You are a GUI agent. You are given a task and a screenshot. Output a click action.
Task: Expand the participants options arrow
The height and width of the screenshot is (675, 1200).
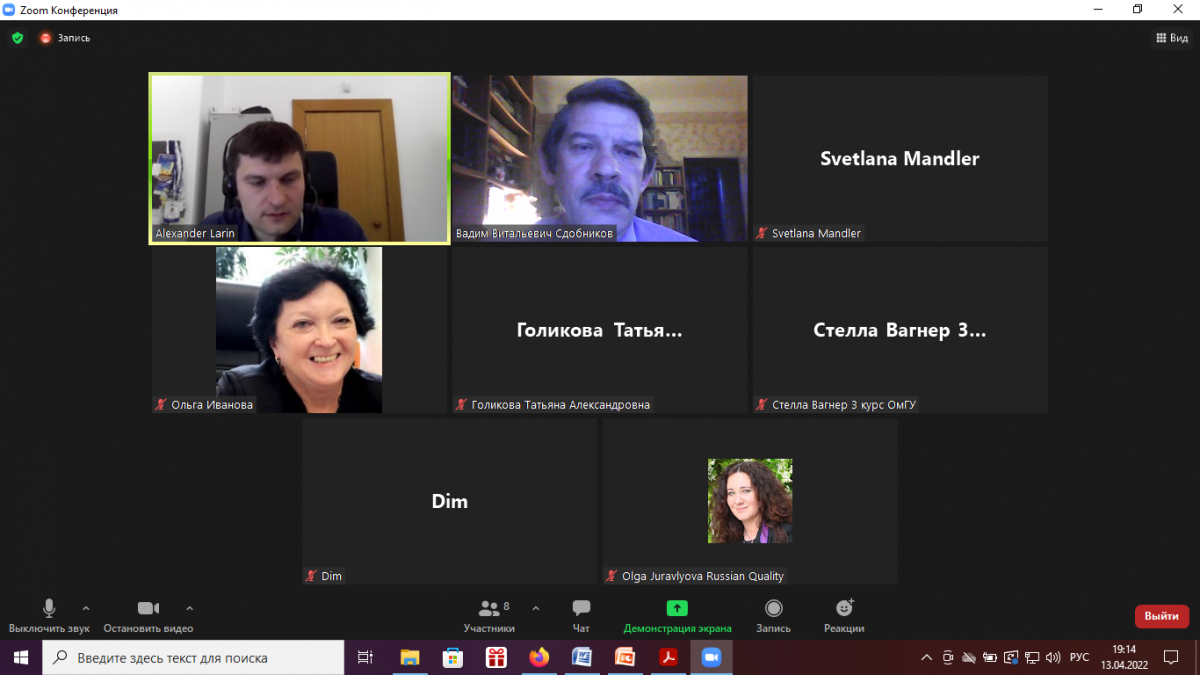click(536, 608)
